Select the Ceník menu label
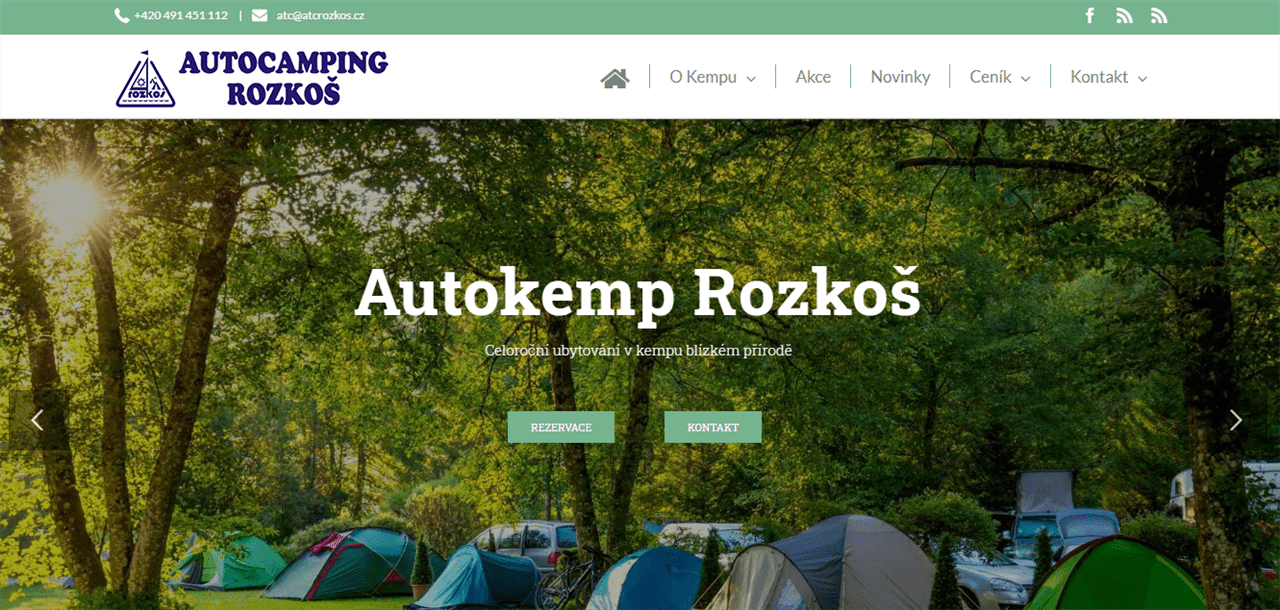The image size is (1280, 610). pyautogui.click(x=990, y=77)
